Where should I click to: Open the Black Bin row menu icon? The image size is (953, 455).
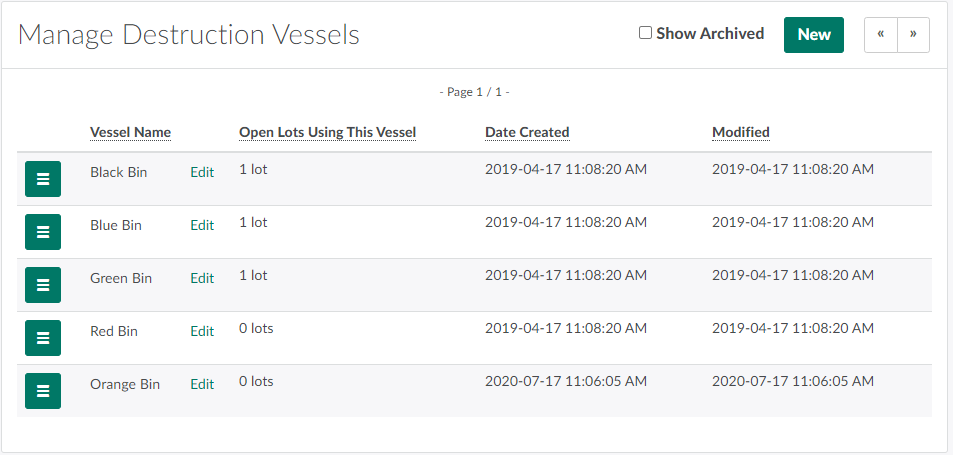pos(43,179)
